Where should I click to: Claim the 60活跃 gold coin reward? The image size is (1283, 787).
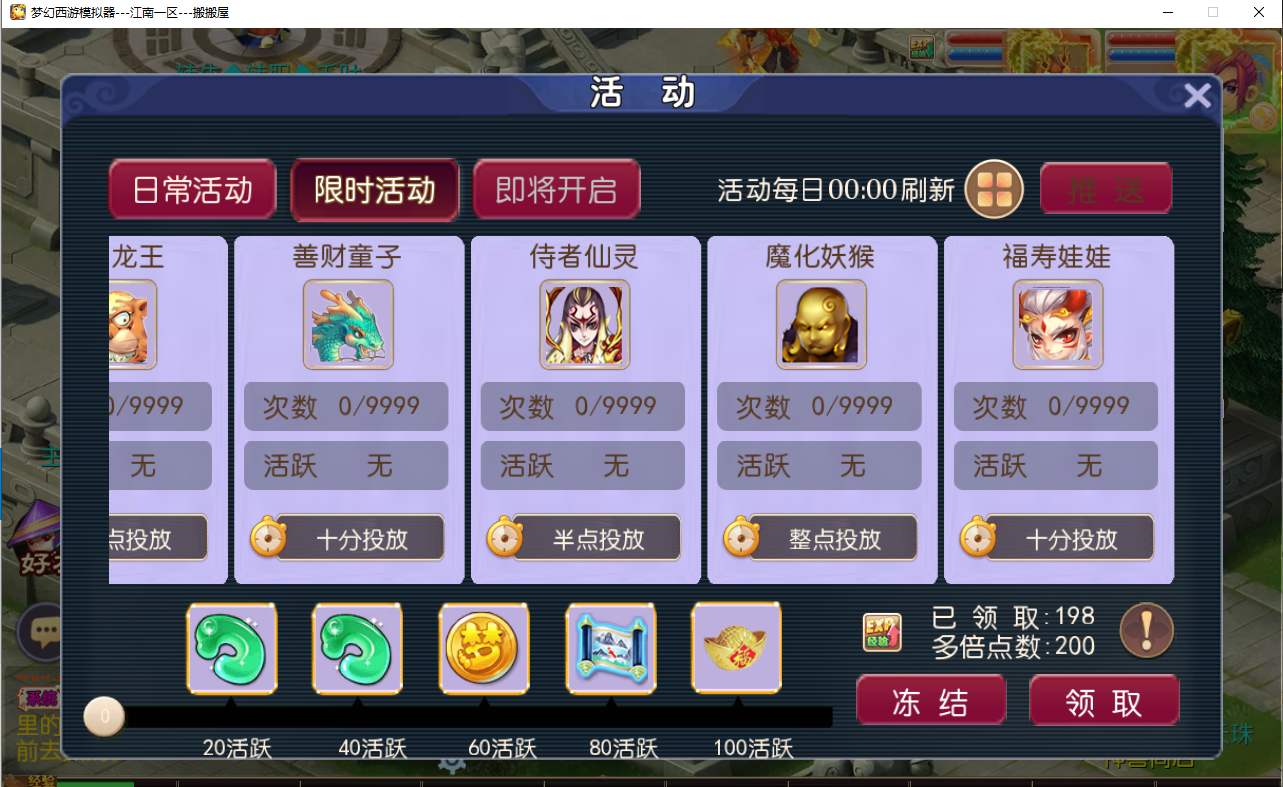coord(484,648)
